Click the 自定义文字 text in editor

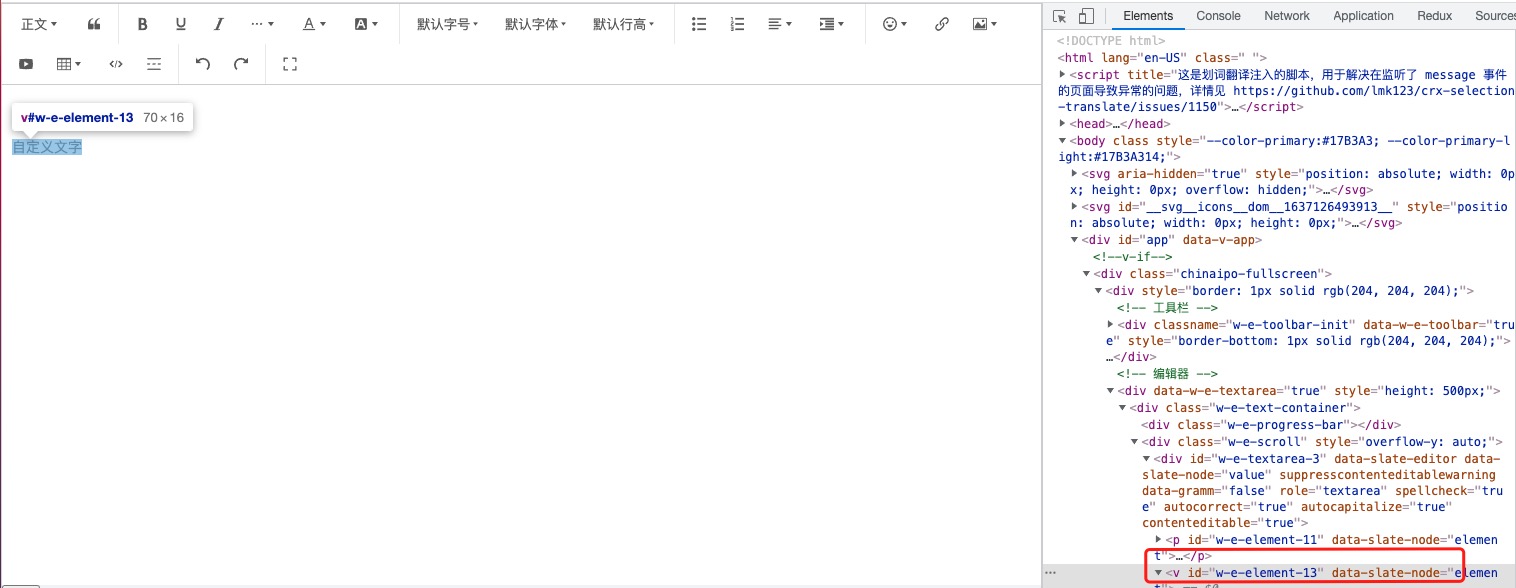(47, 147)
